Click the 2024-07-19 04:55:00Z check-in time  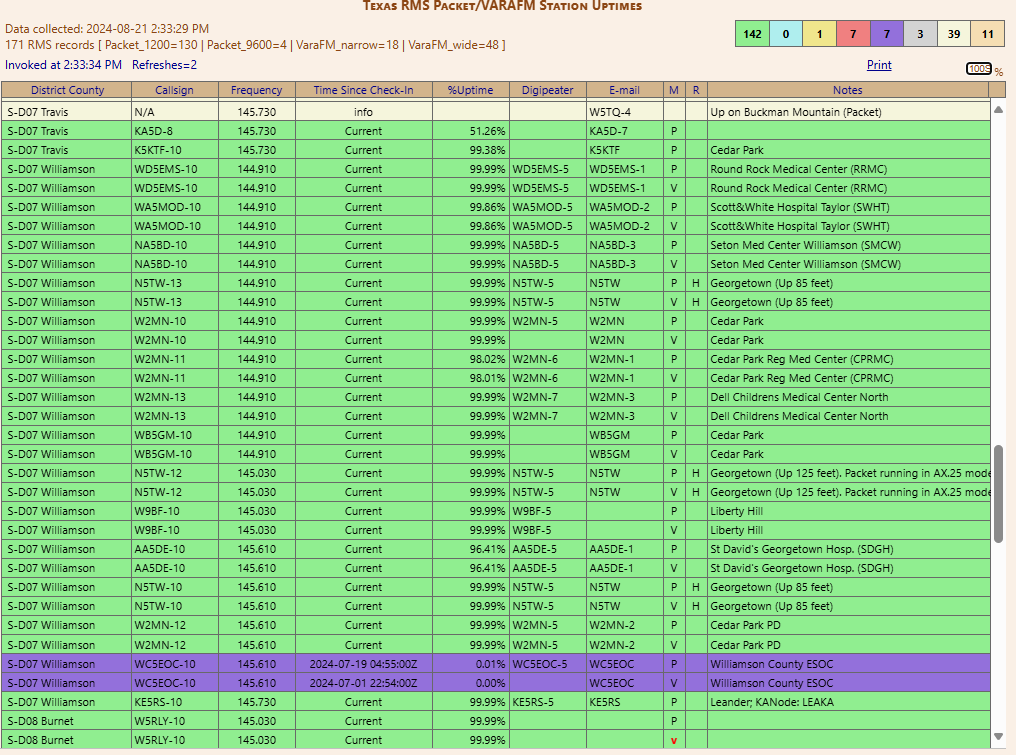coord(364,664)
